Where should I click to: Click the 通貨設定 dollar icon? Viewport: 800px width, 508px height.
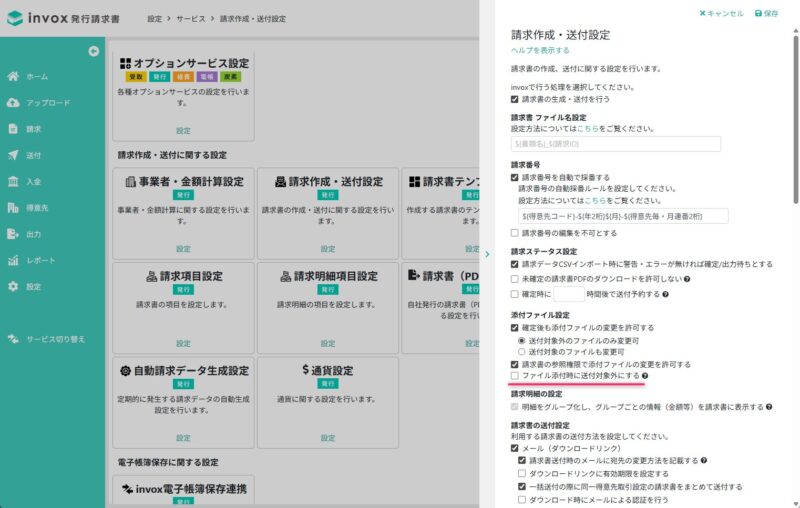305,370
